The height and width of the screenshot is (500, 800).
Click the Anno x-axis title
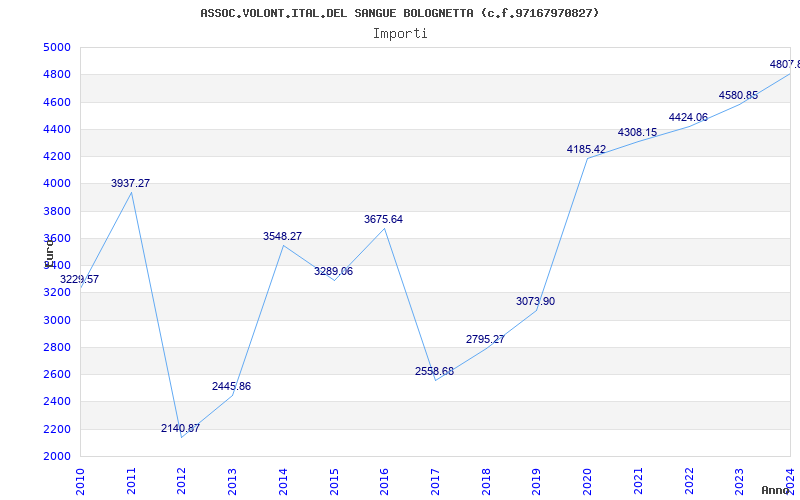point(775,490)
